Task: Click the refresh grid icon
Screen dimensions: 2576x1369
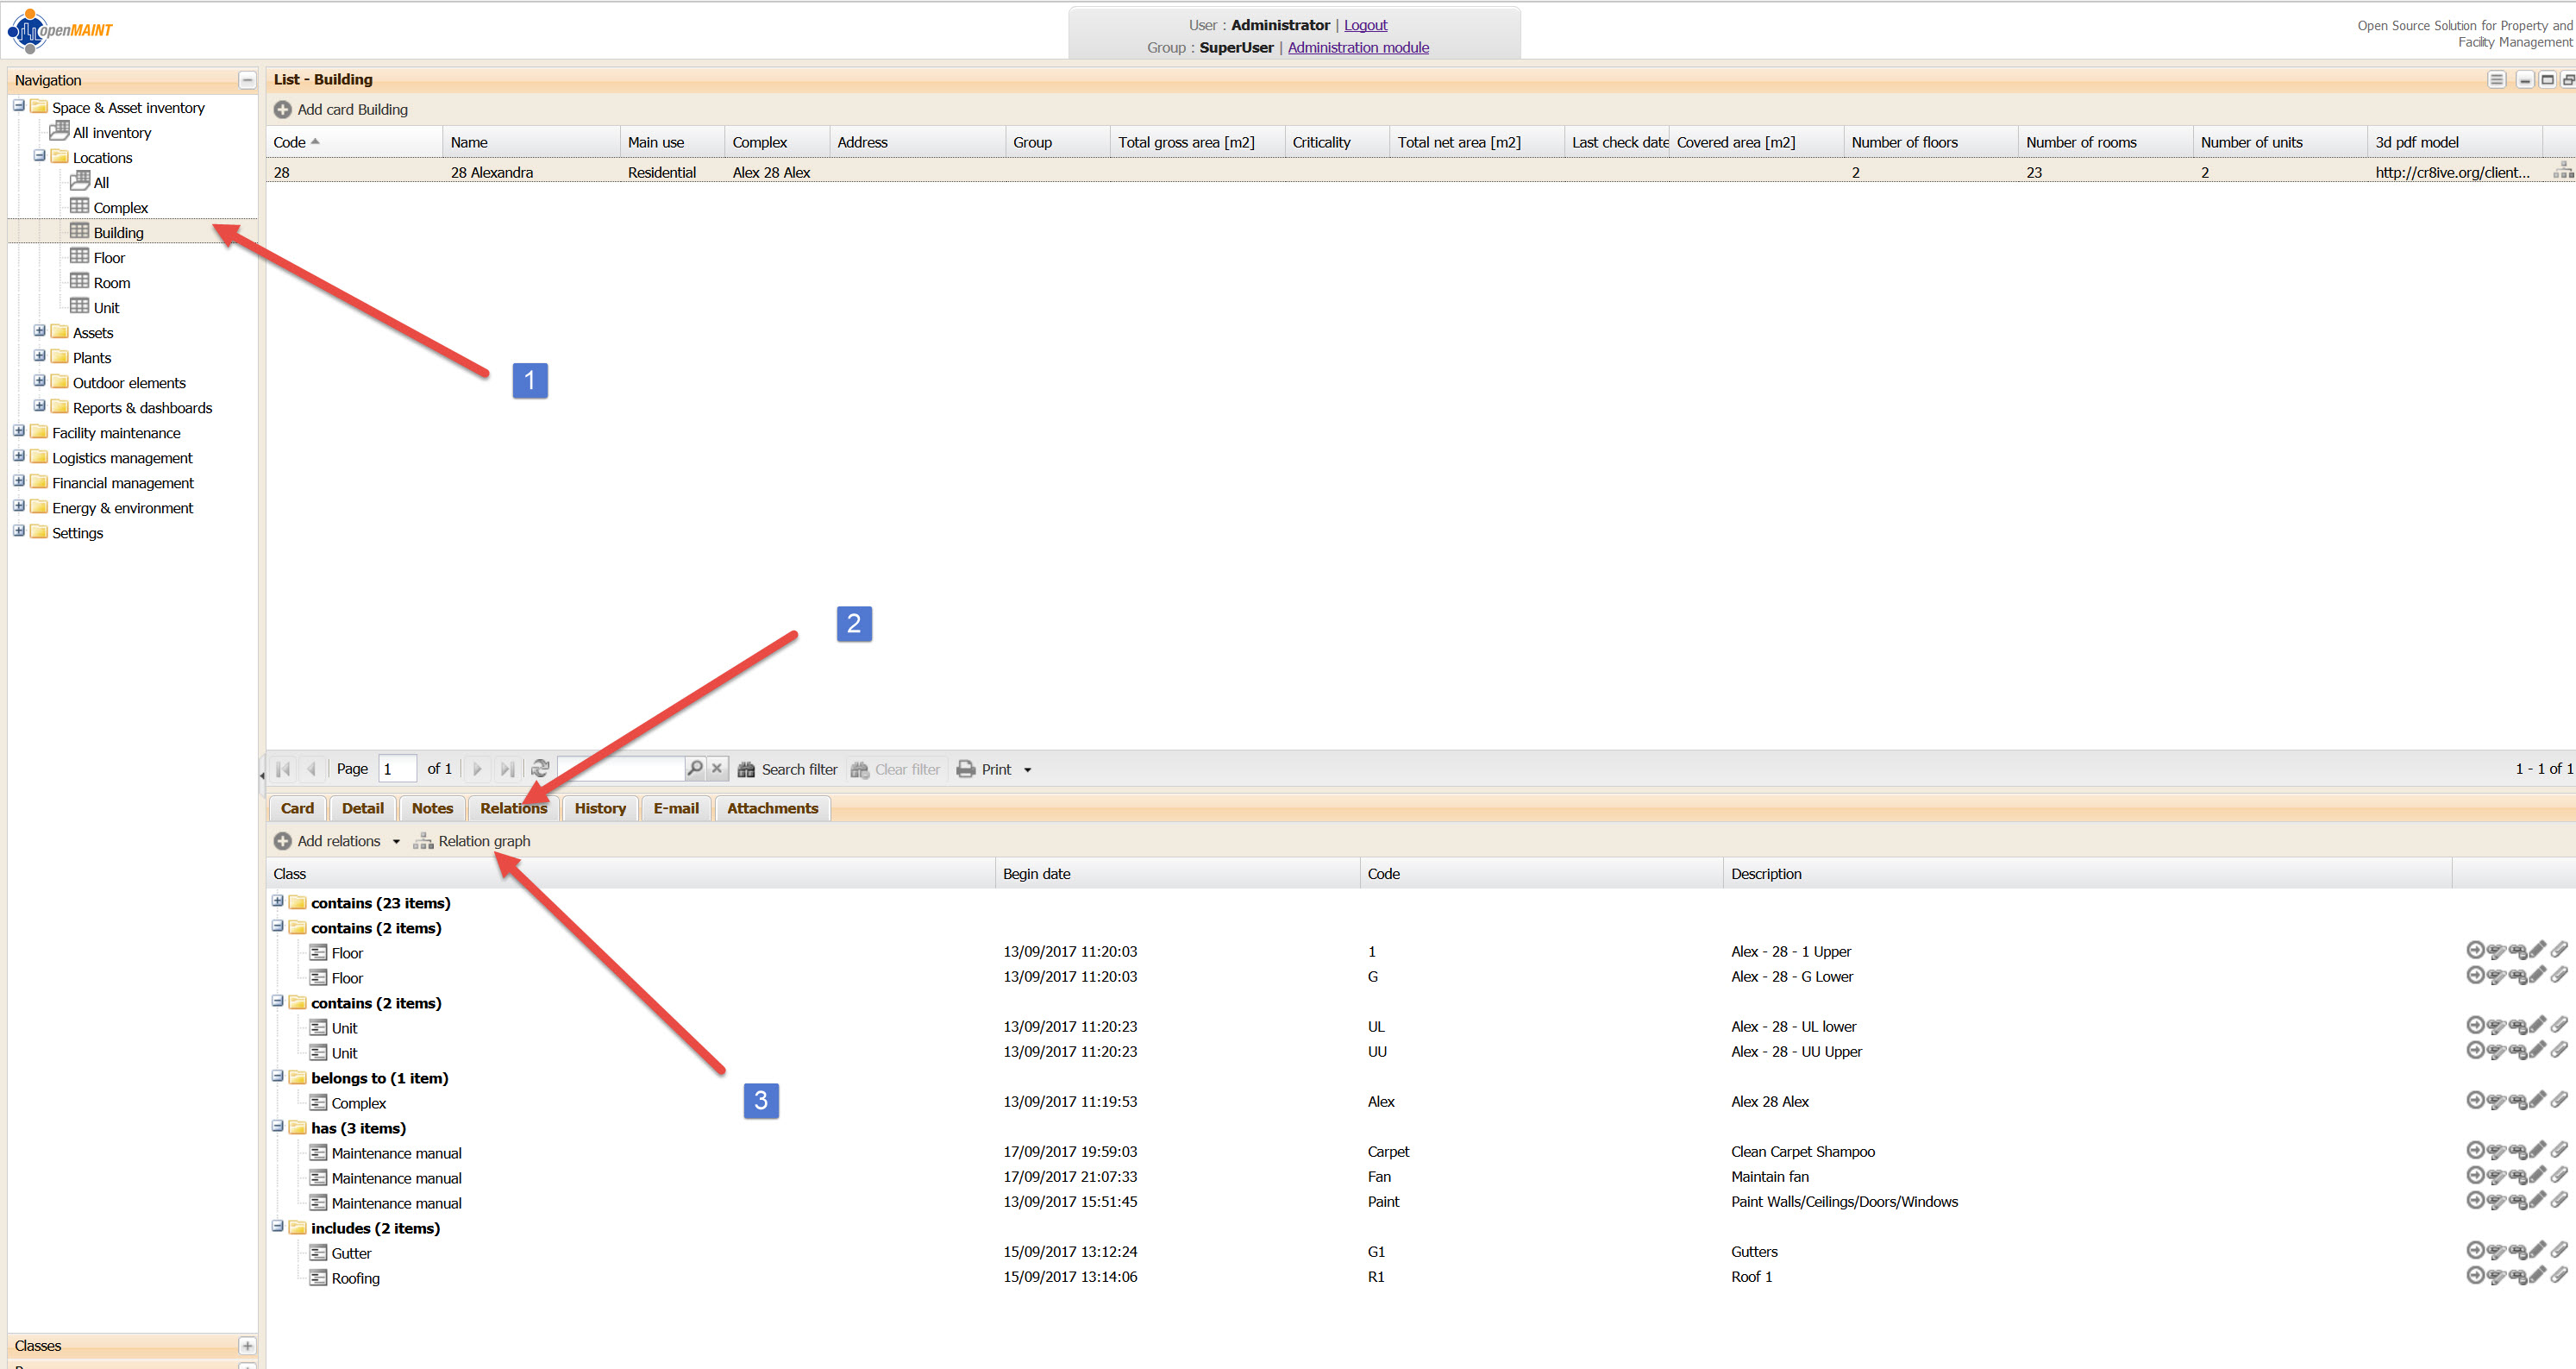Action: (x=540, y=768)
